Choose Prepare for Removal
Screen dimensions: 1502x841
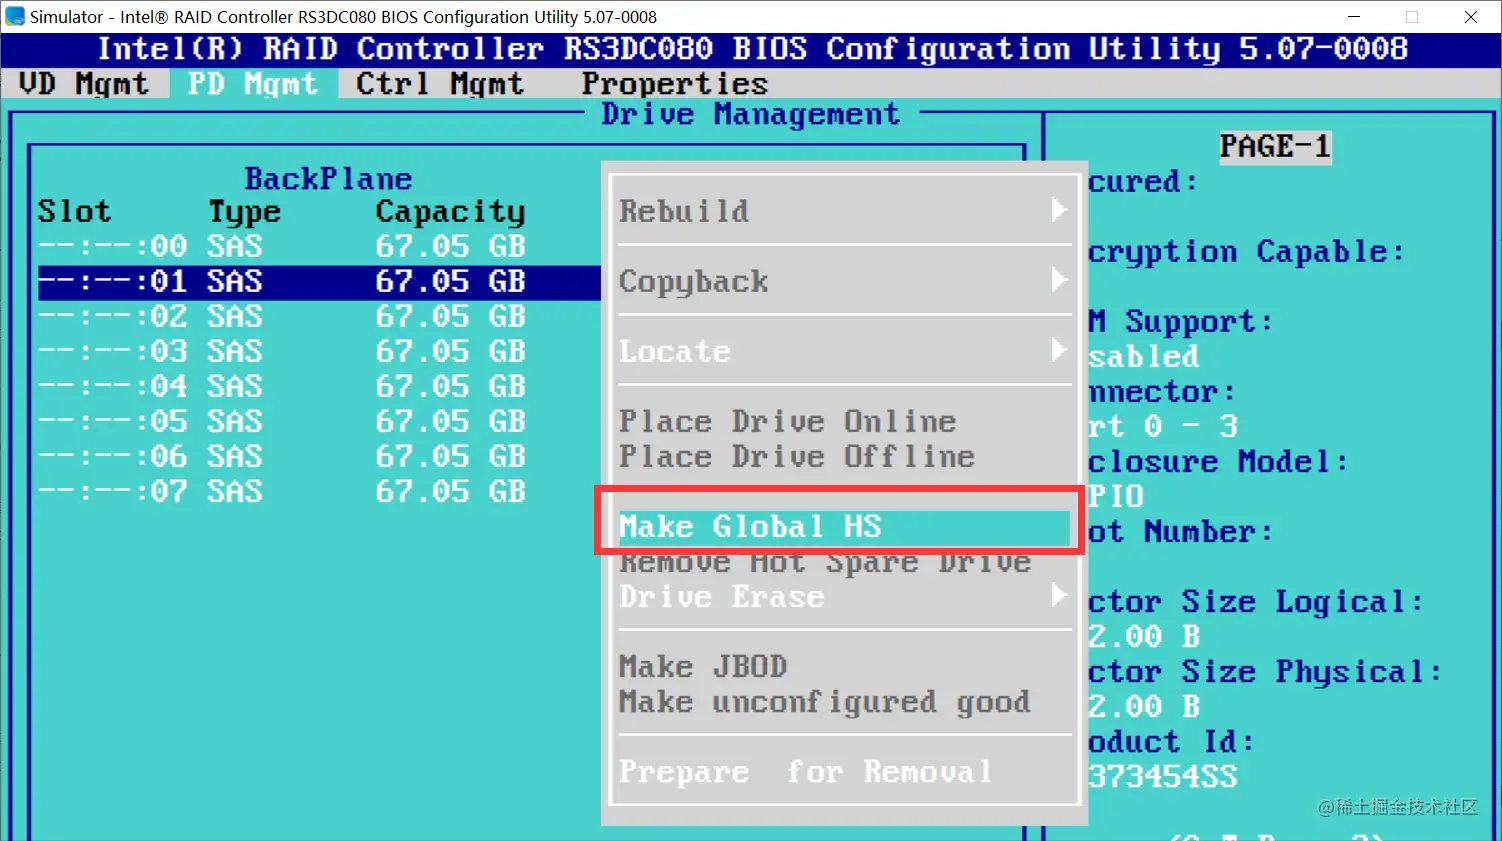(x=806, y=772)
